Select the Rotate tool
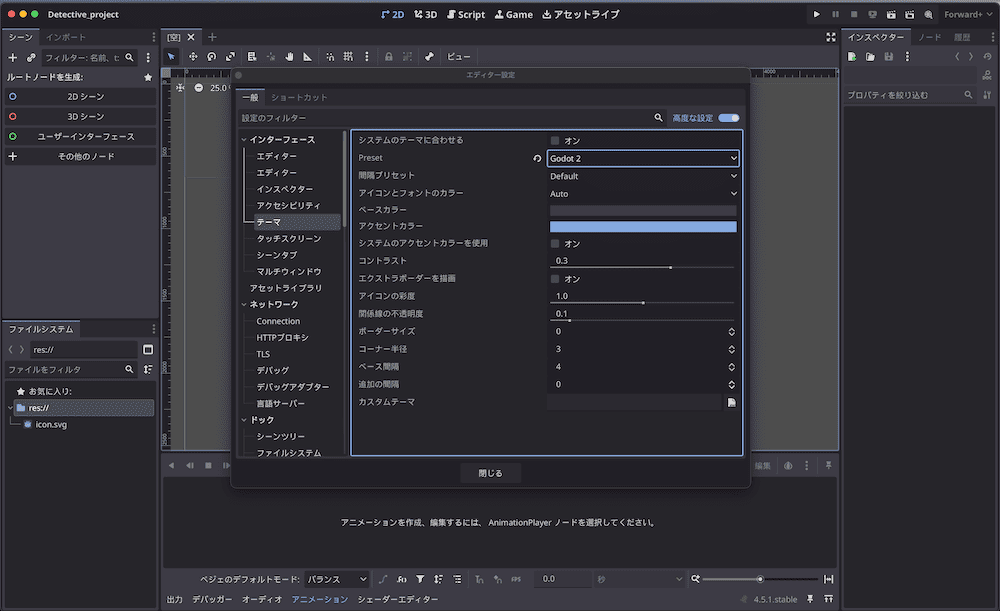1000x611 pixels. (x=211, y=56)
